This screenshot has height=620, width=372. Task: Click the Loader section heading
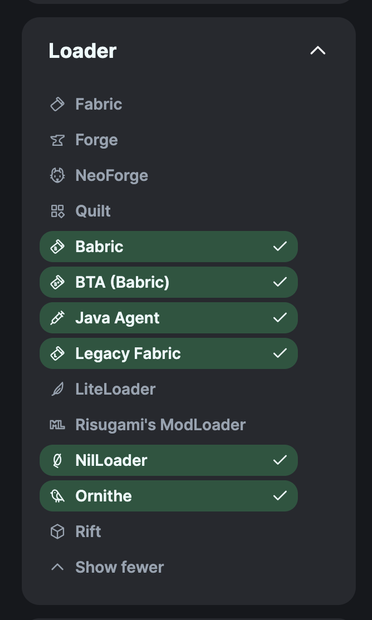pos(82,51)
